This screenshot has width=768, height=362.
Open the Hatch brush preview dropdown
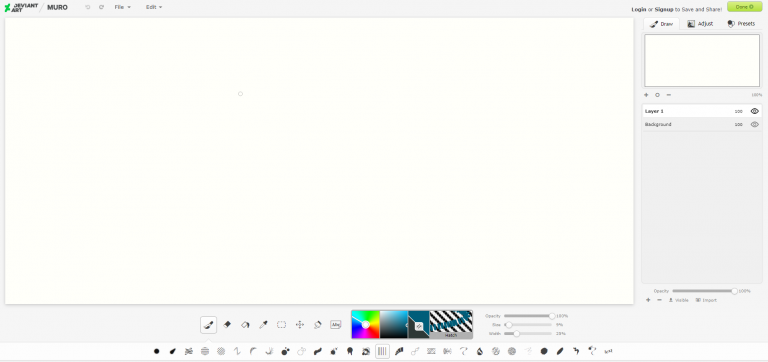451,324
